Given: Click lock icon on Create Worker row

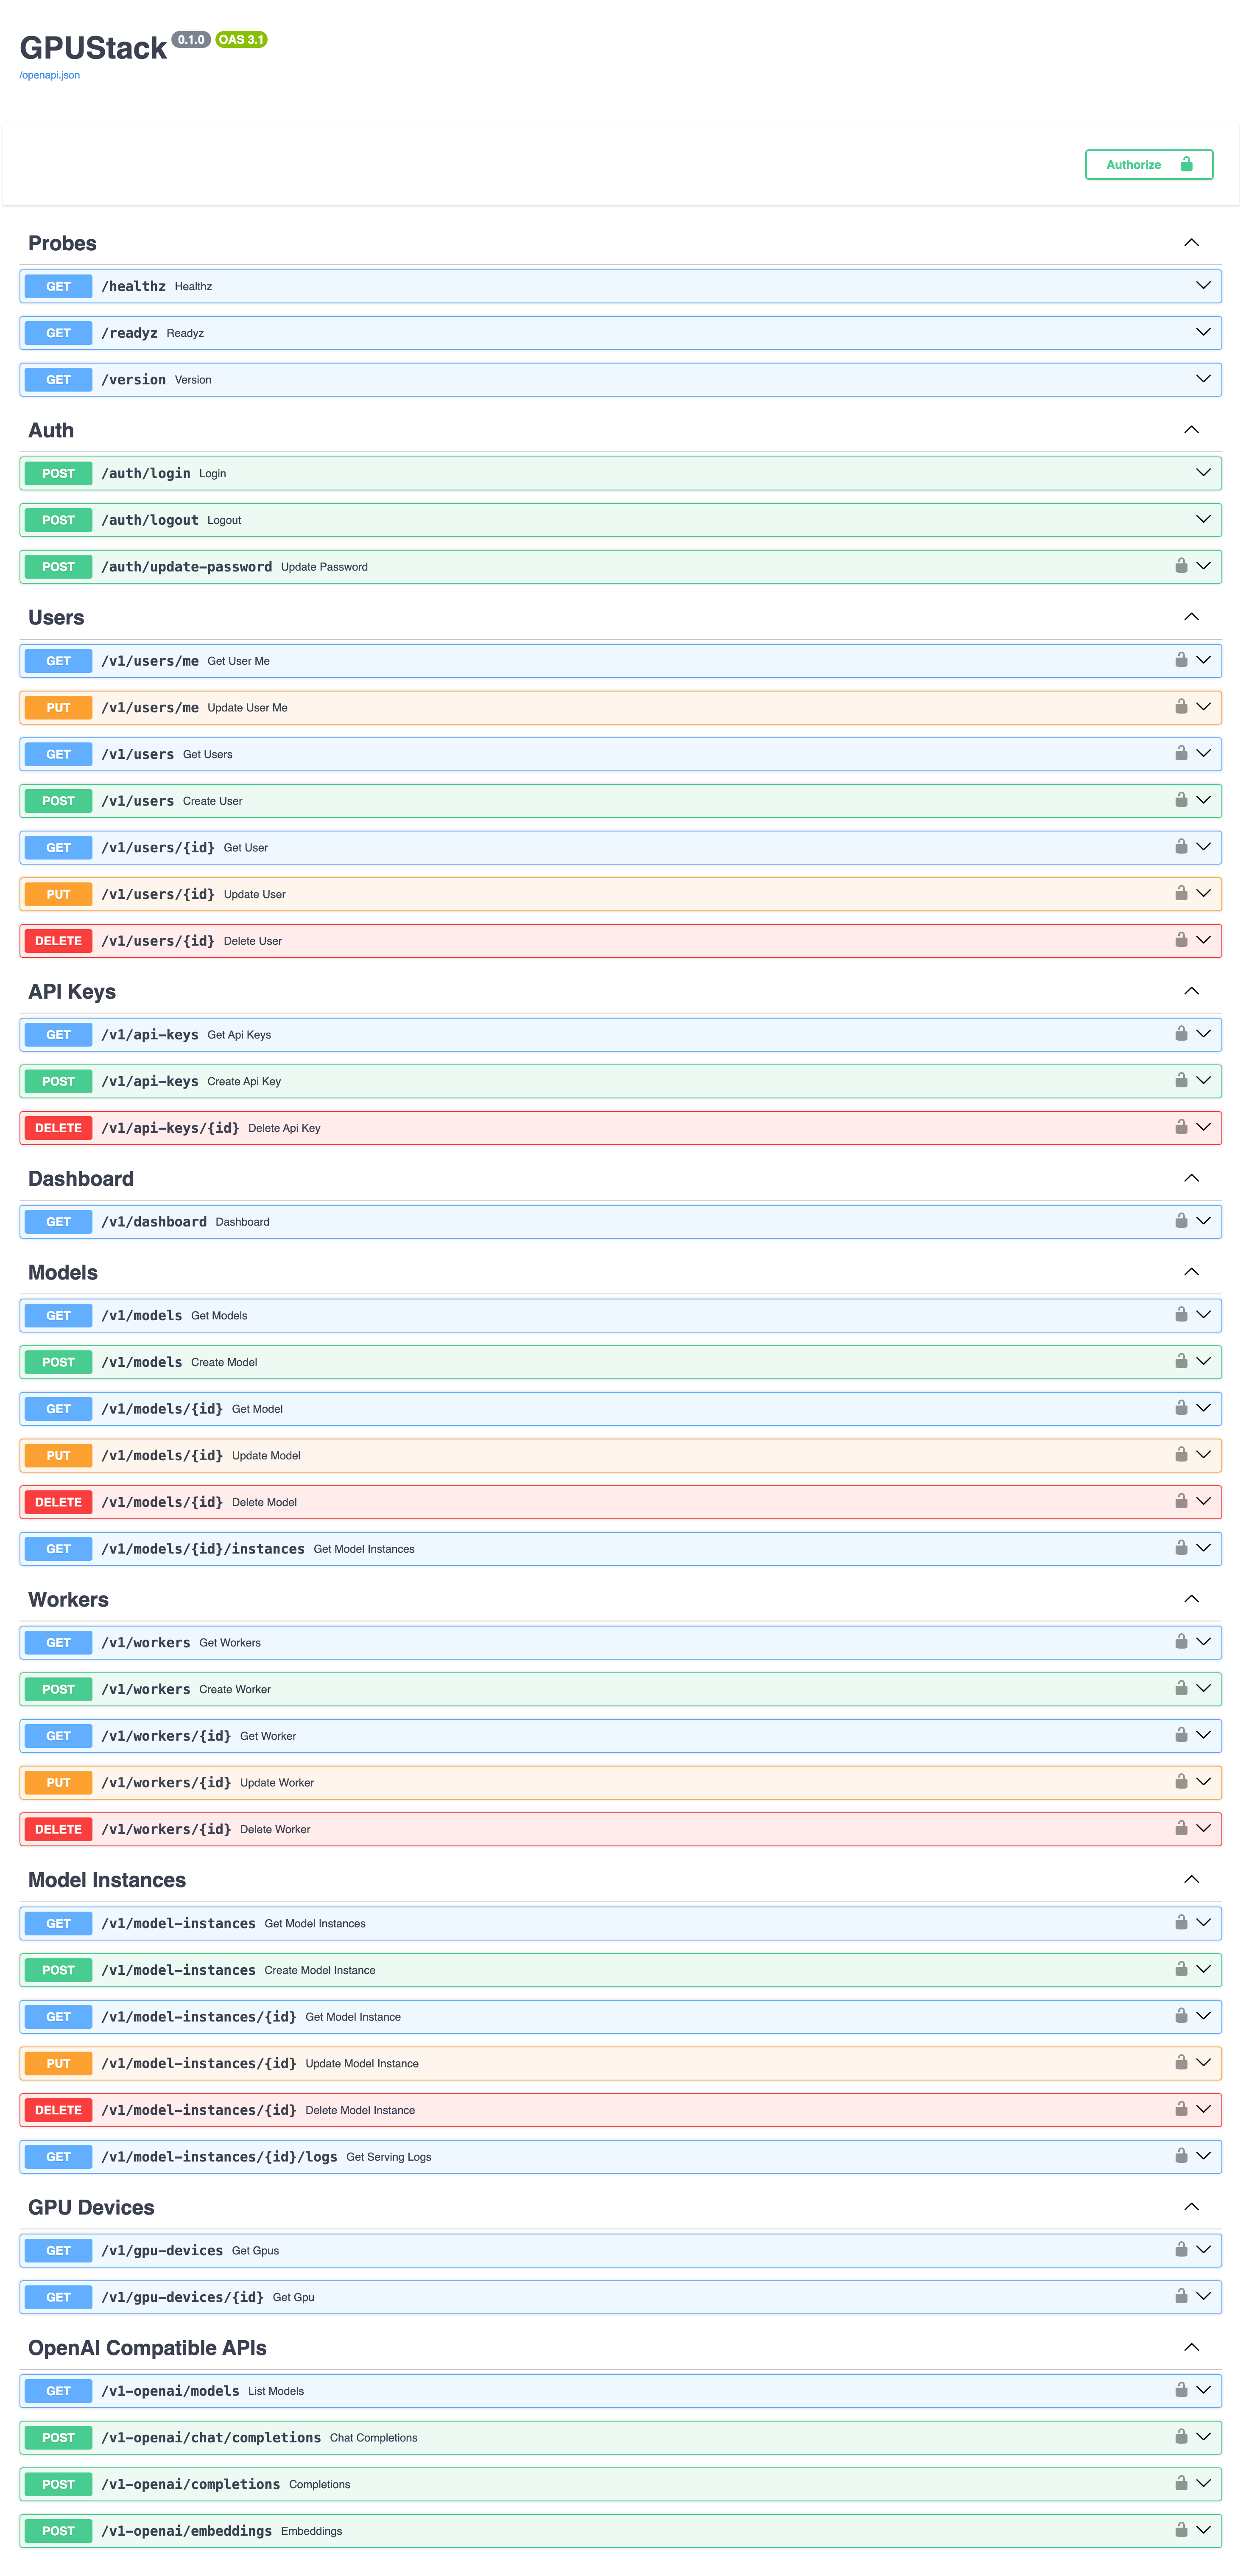Looking at the screenshot, I should click(x=1181, y=1688).
